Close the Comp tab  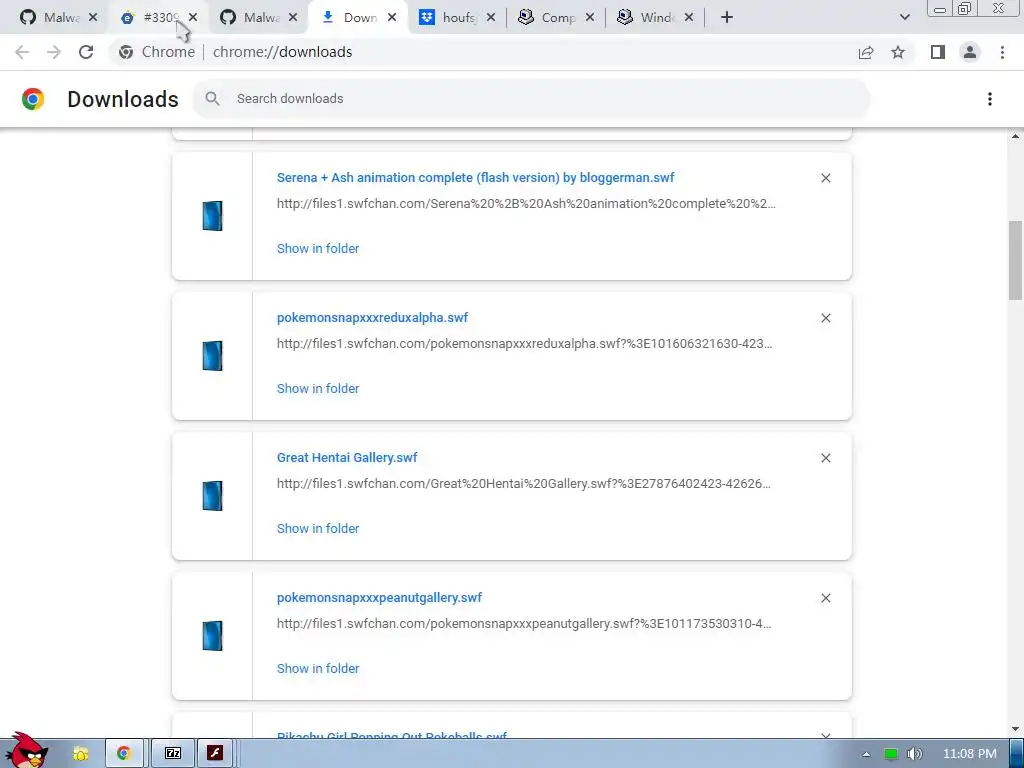(590, 18)
